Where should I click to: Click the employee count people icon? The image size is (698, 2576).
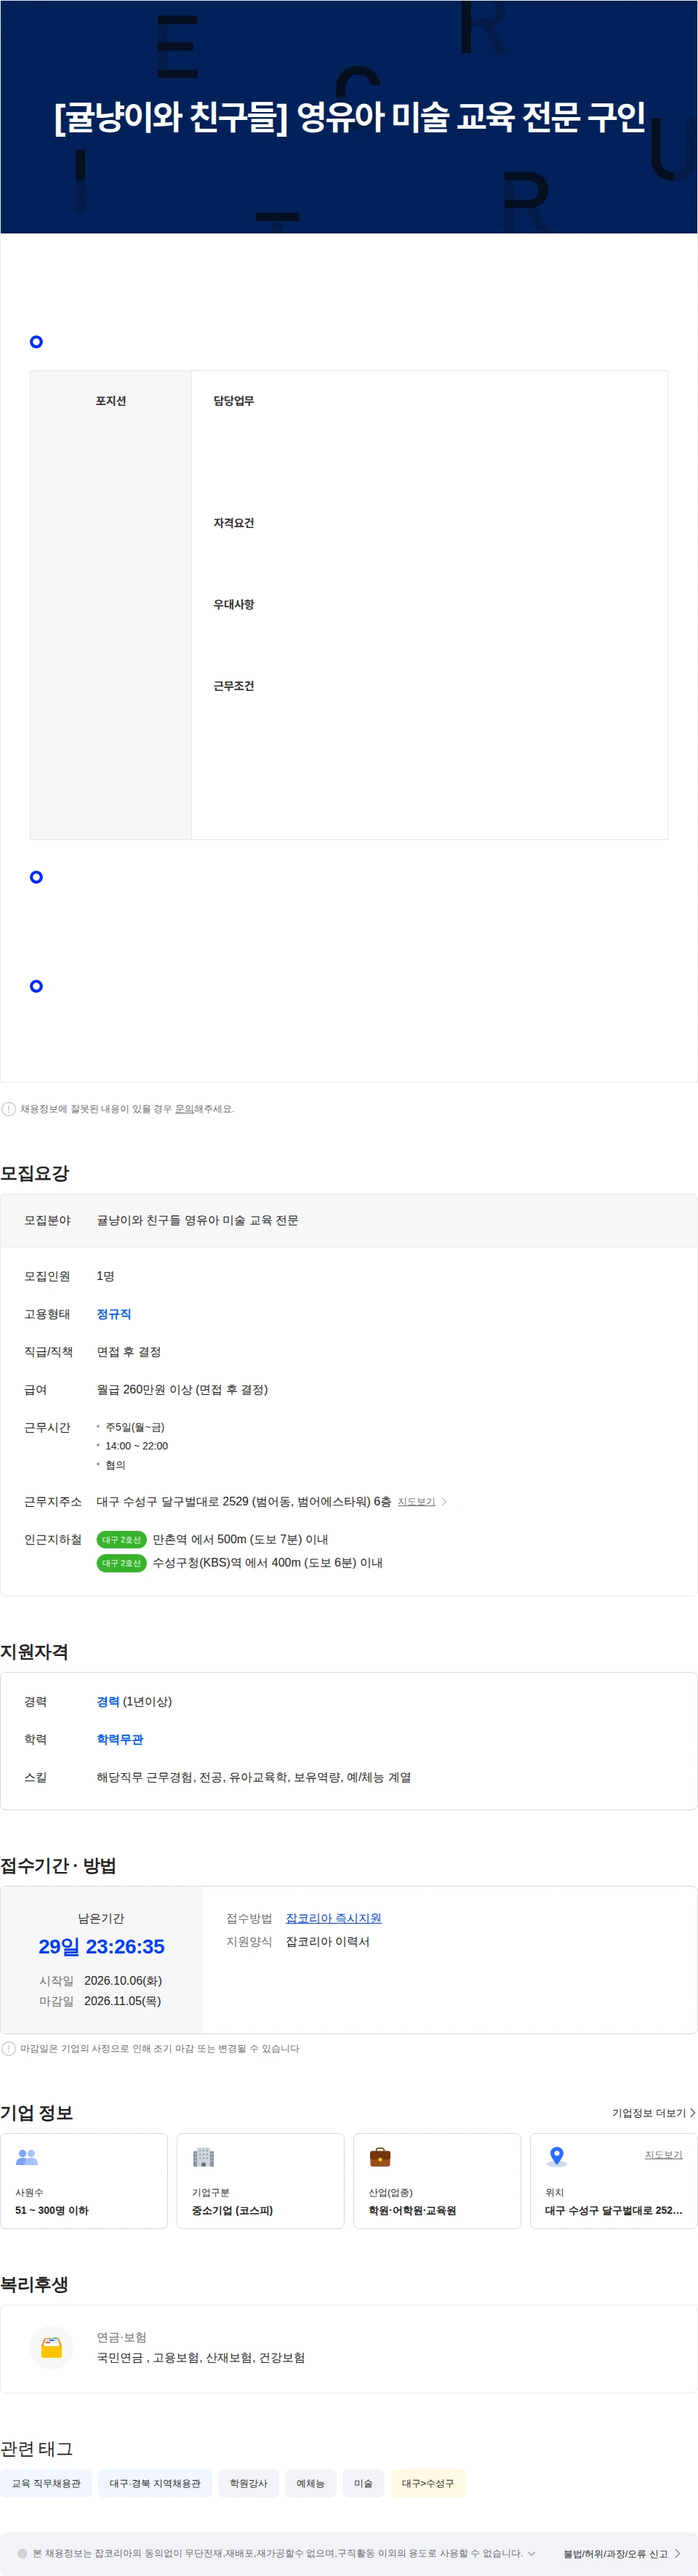point(27,2157)
